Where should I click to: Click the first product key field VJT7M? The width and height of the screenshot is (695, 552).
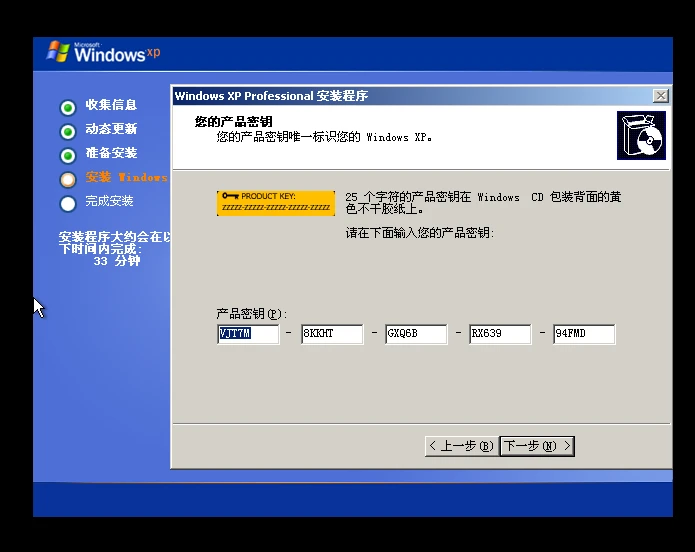(248, 334)
